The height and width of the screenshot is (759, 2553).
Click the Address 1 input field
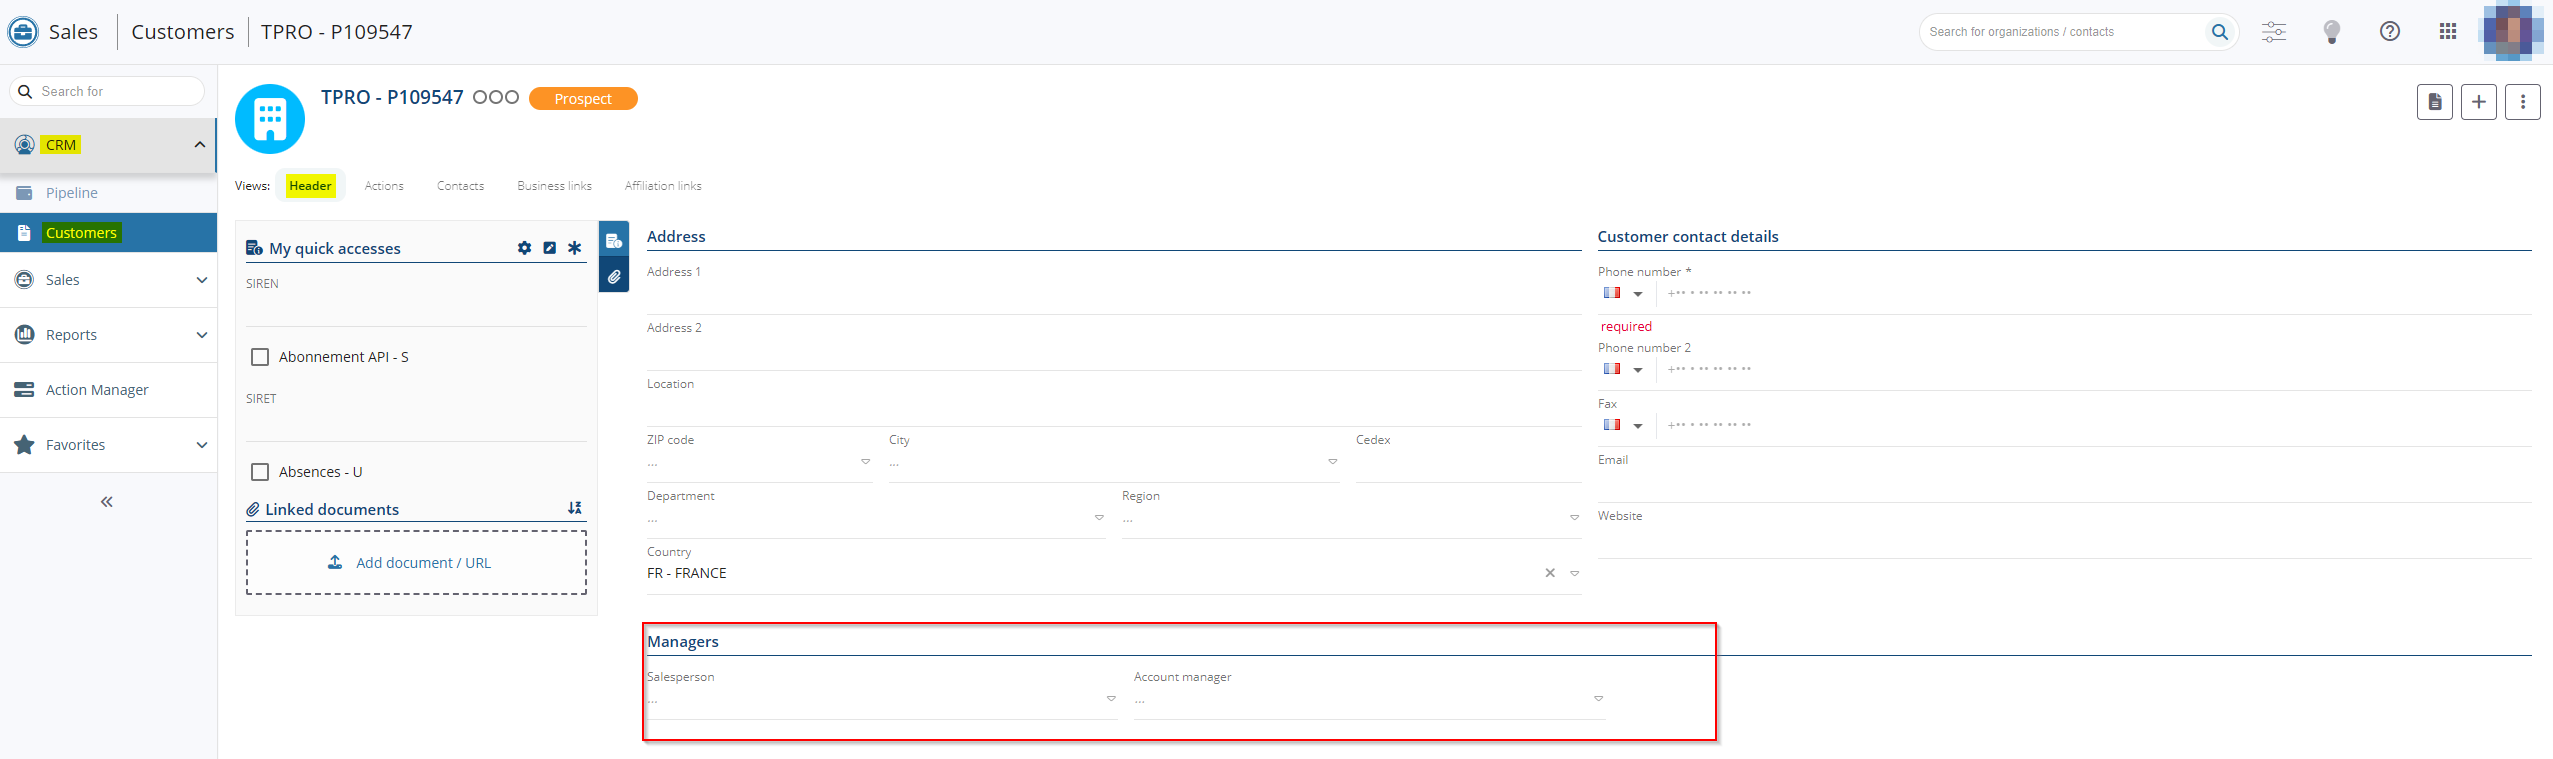[x=1112, y=297]
